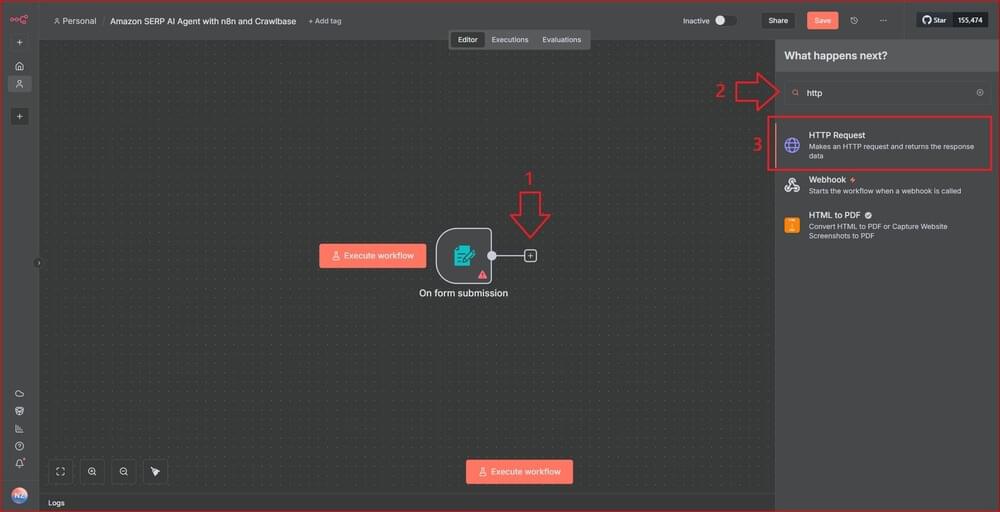Viewport: 1000px width, 512px height.
Task: Click the plus connector after the form node
Action: 531,256
